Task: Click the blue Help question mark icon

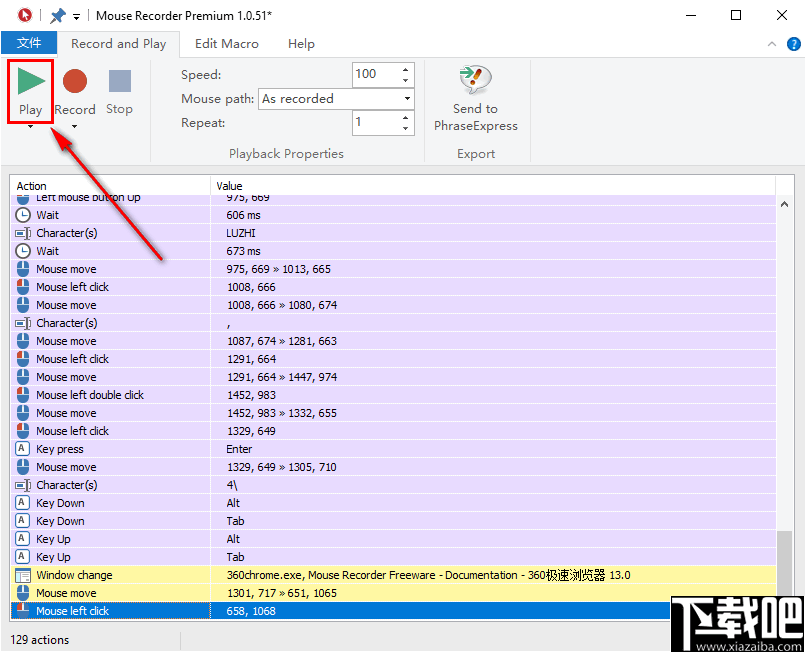Action: click(x=793, y=44)
